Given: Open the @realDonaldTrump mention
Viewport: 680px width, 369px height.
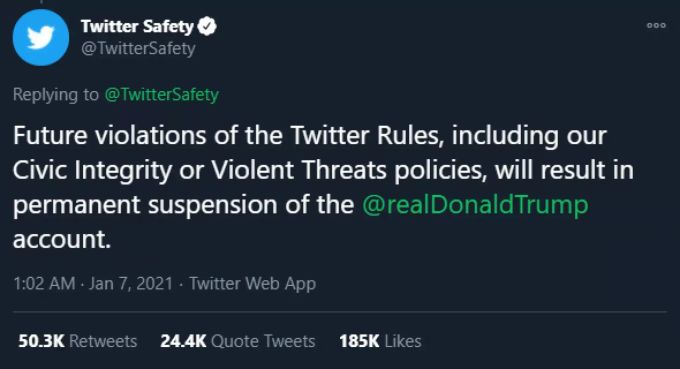Looking at the screenshot, I should [x=475, y=205].
